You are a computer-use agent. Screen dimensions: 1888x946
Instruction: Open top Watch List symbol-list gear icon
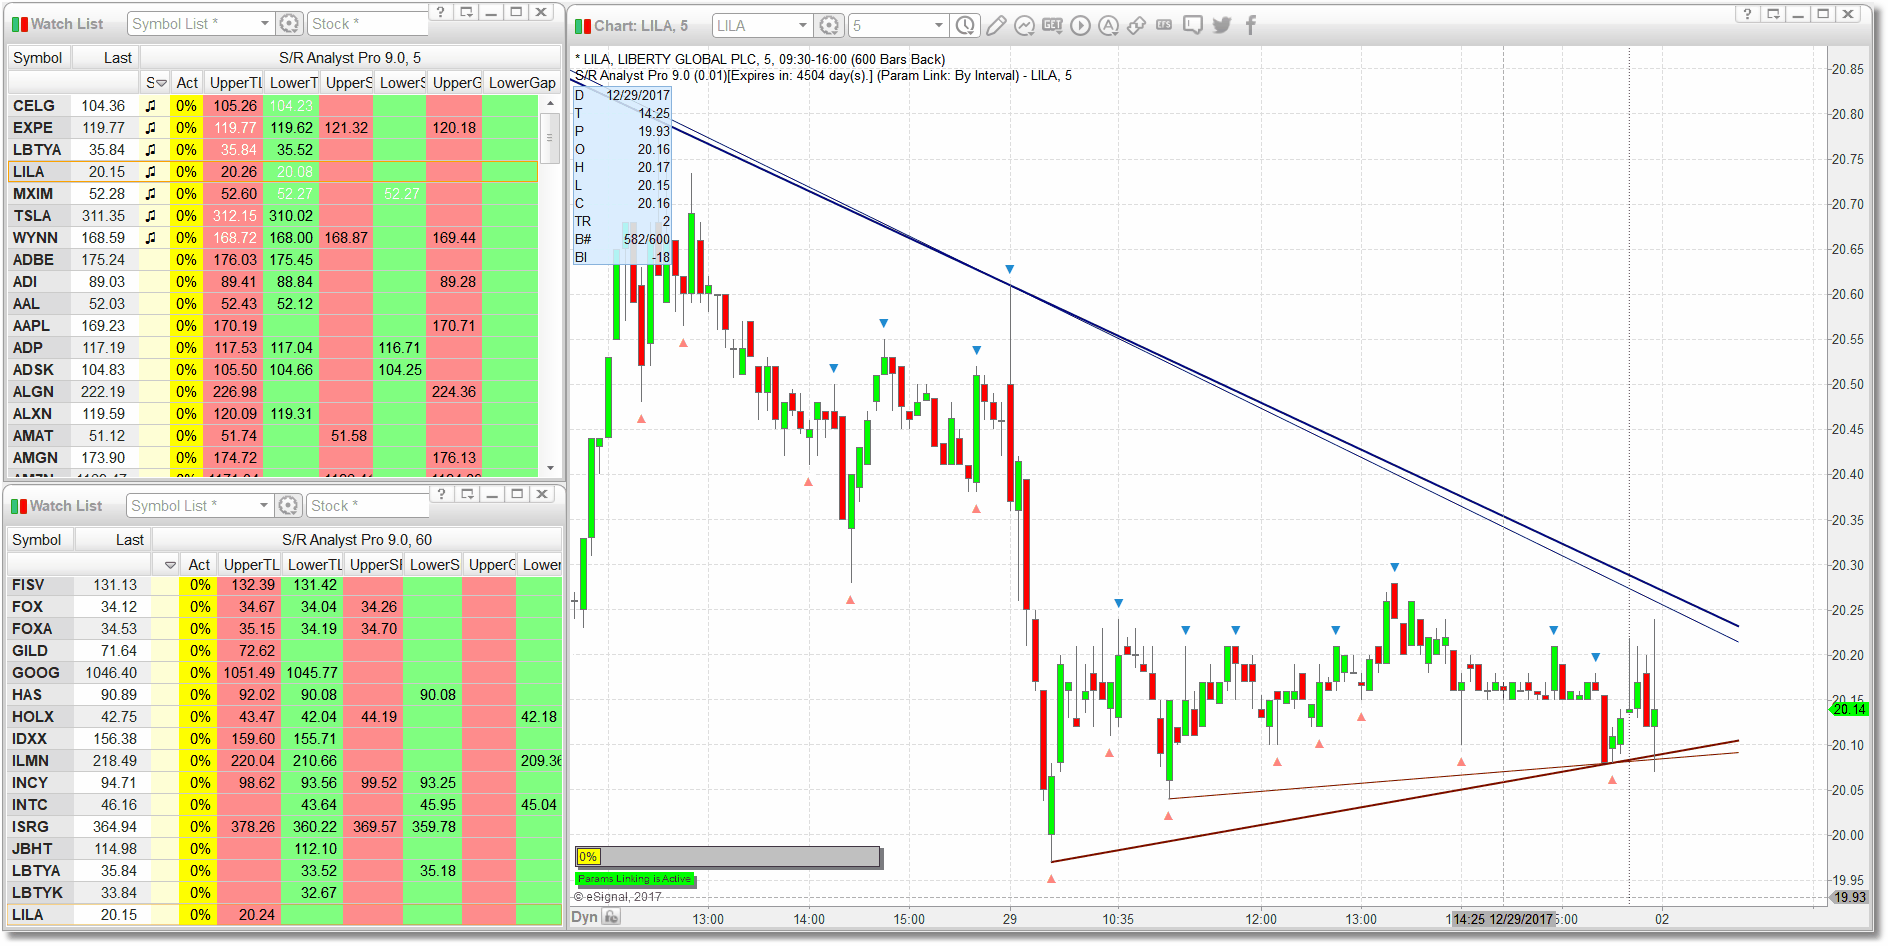[289, 23]
